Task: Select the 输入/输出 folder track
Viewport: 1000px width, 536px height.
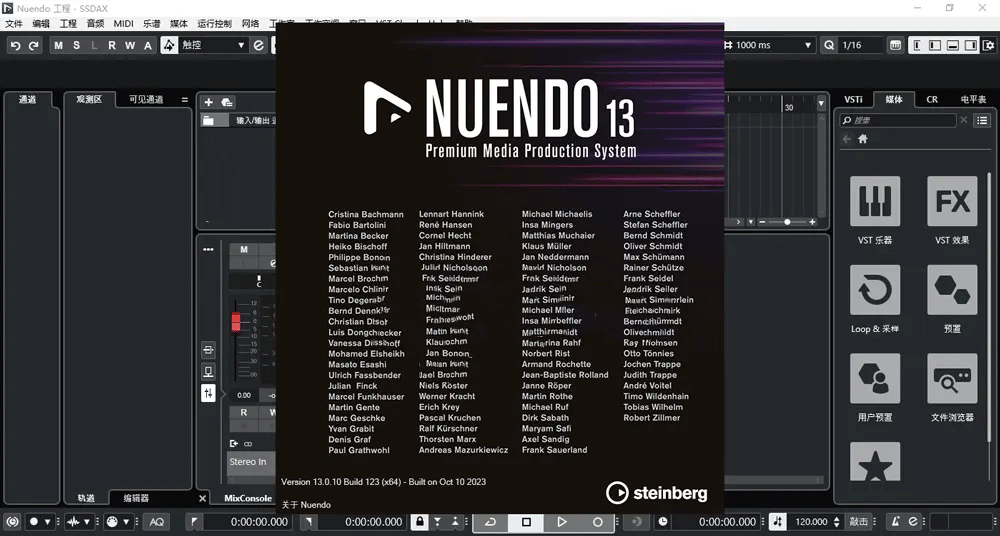Action: tap(239, 120)
